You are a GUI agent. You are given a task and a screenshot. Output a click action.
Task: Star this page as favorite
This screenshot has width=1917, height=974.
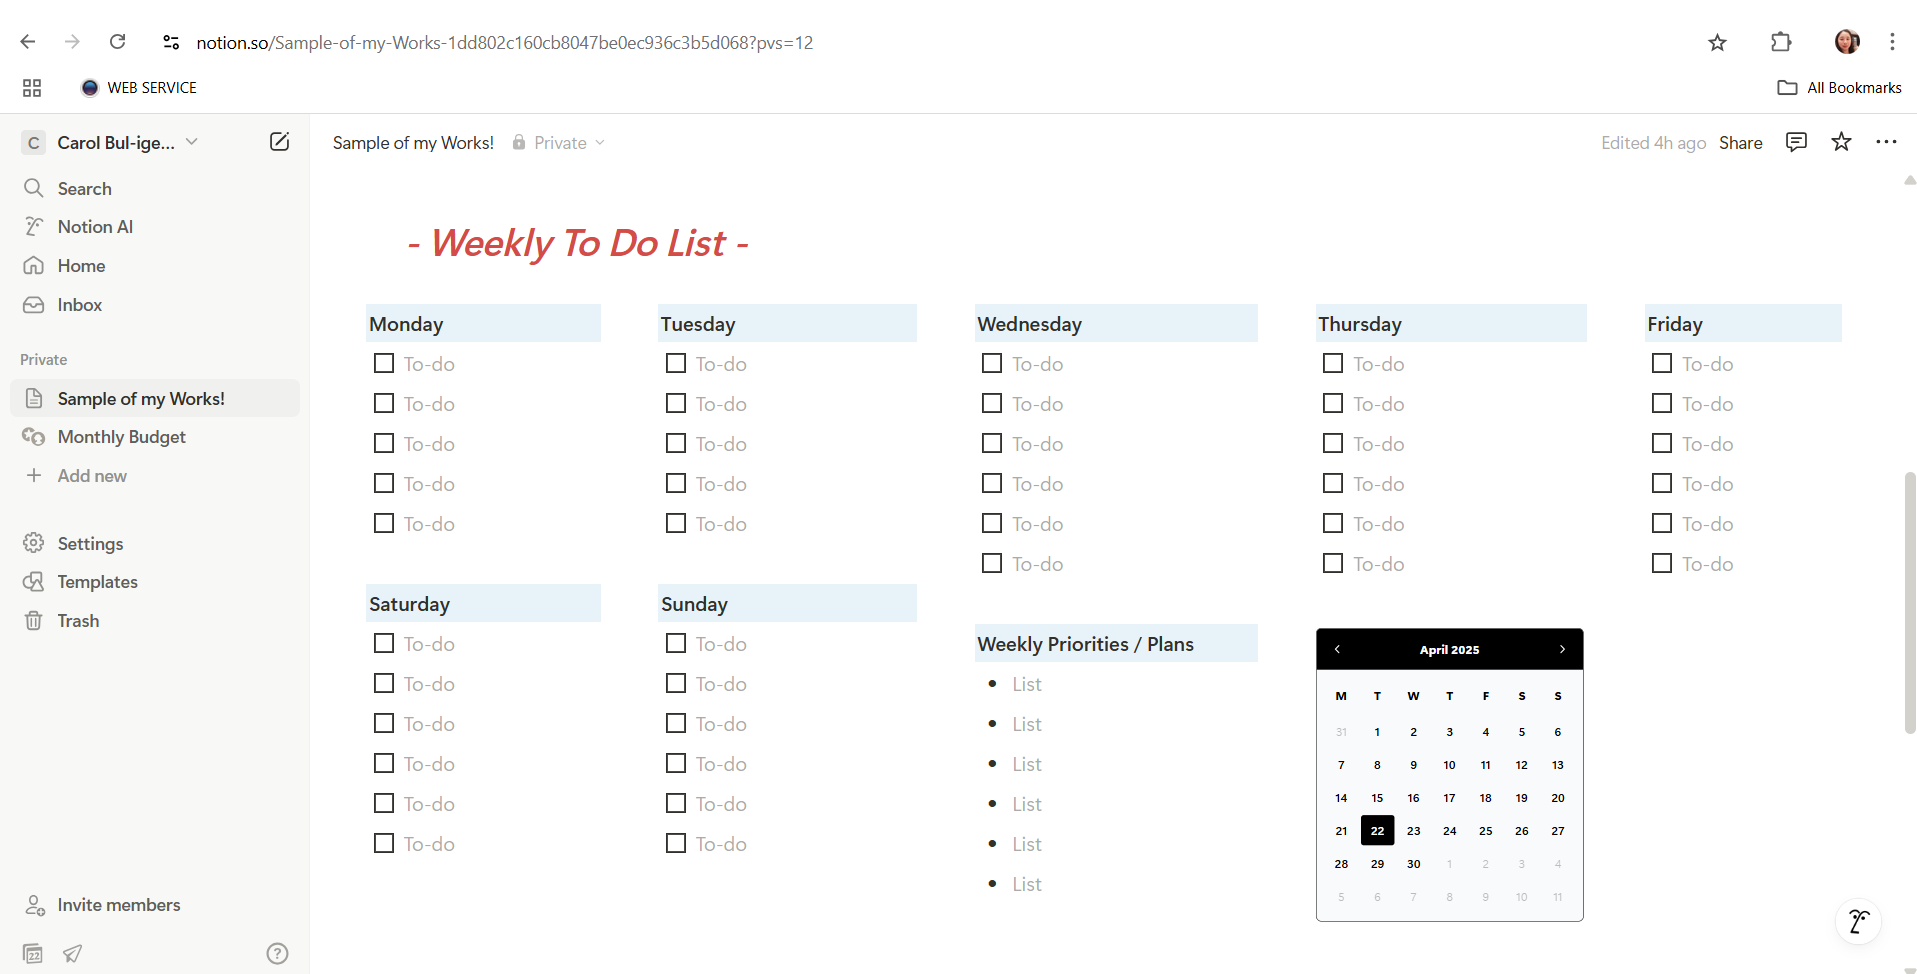1841,142
